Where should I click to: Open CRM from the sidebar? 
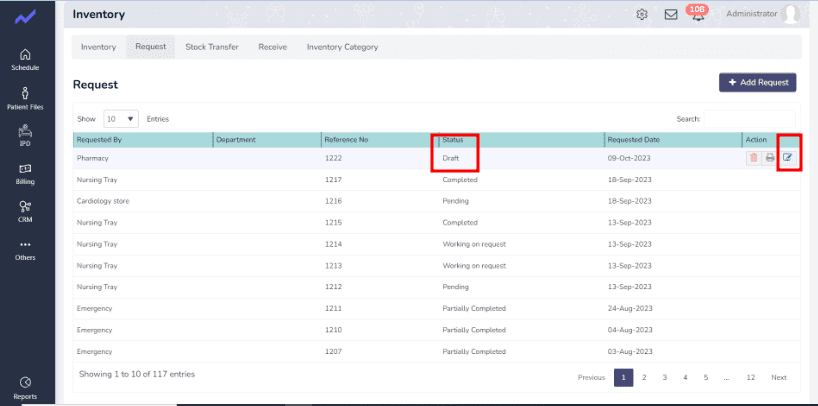pos(25,211)
